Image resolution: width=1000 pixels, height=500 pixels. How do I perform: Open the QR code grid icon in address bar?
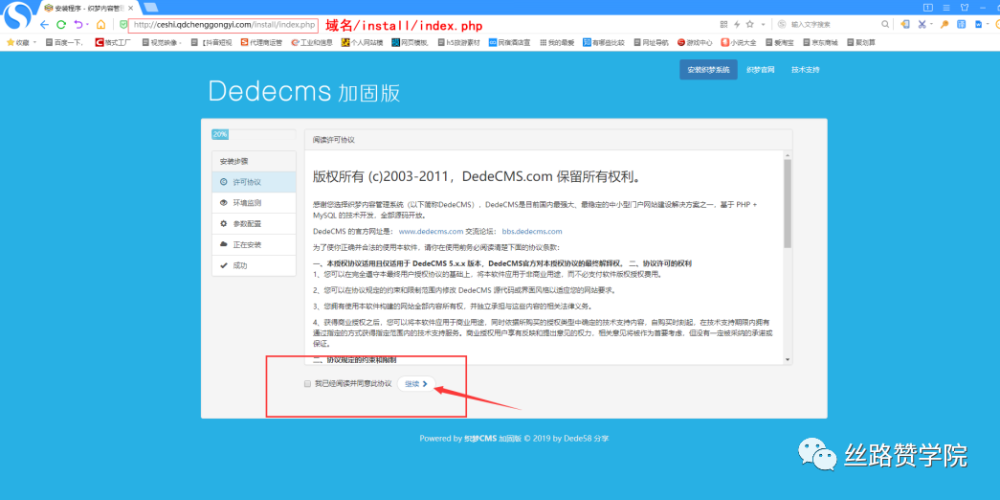(x=723, y=24)
